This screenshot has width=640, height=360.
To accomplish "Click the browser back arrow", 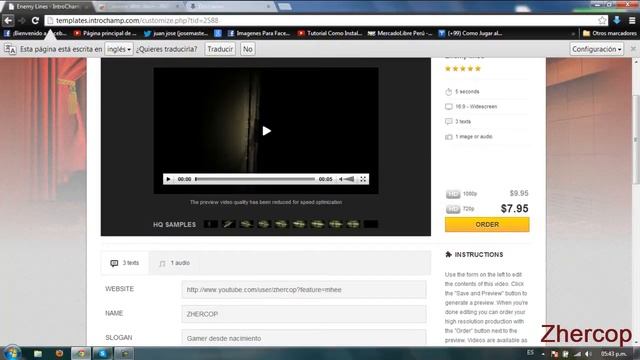I will coord(8,20).
